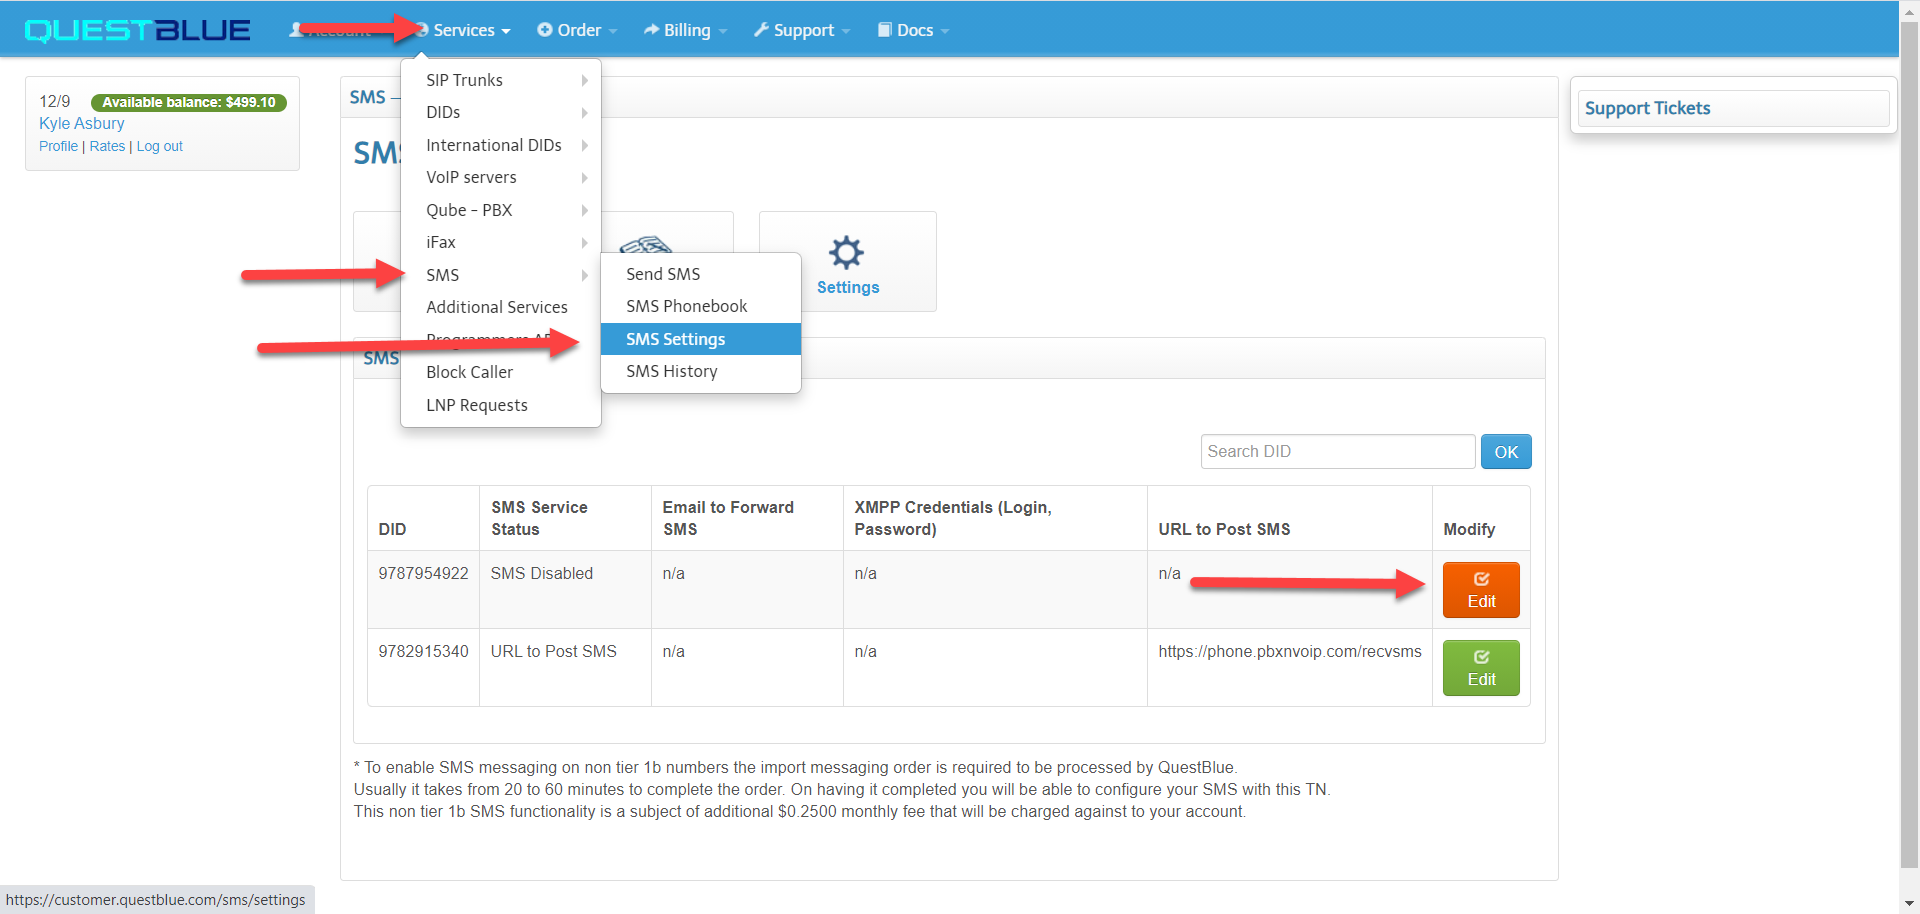Open the Order dropdown menu
The width and height of the screenshot is (1920, 914).
(577, 30)
